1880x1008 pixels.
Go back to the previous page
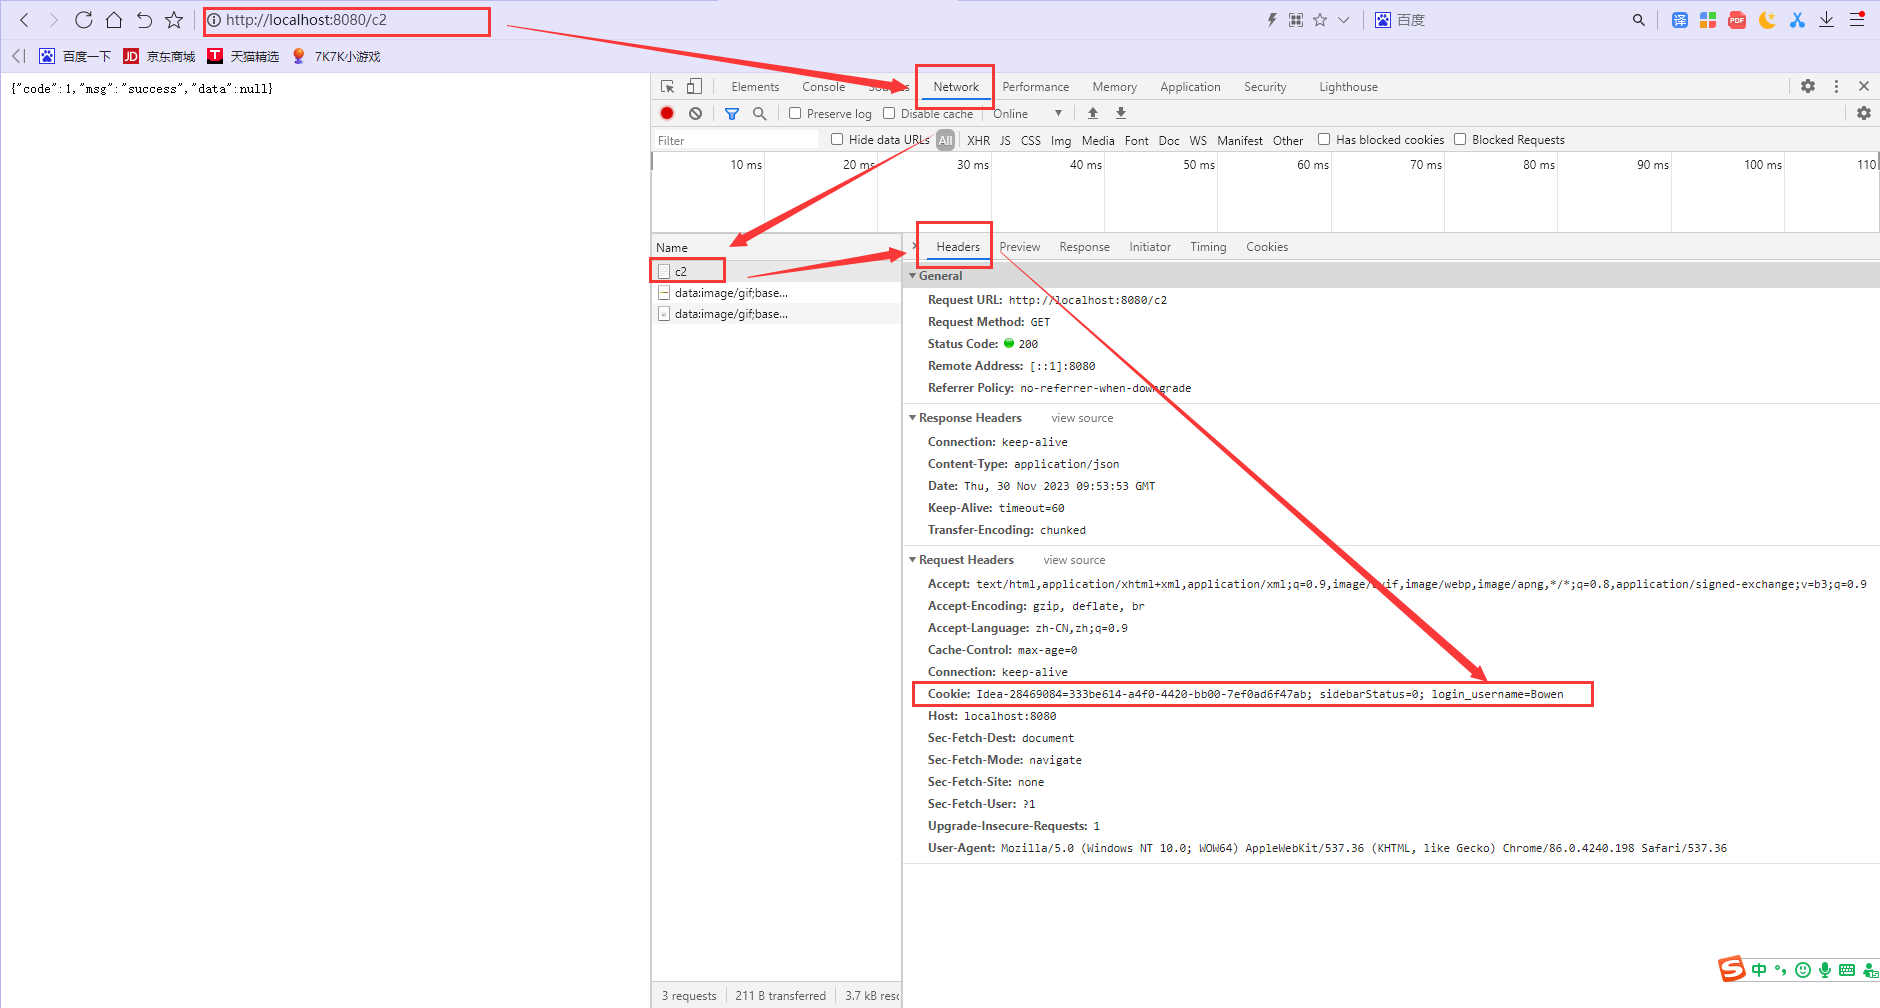[x=25, y=20]
